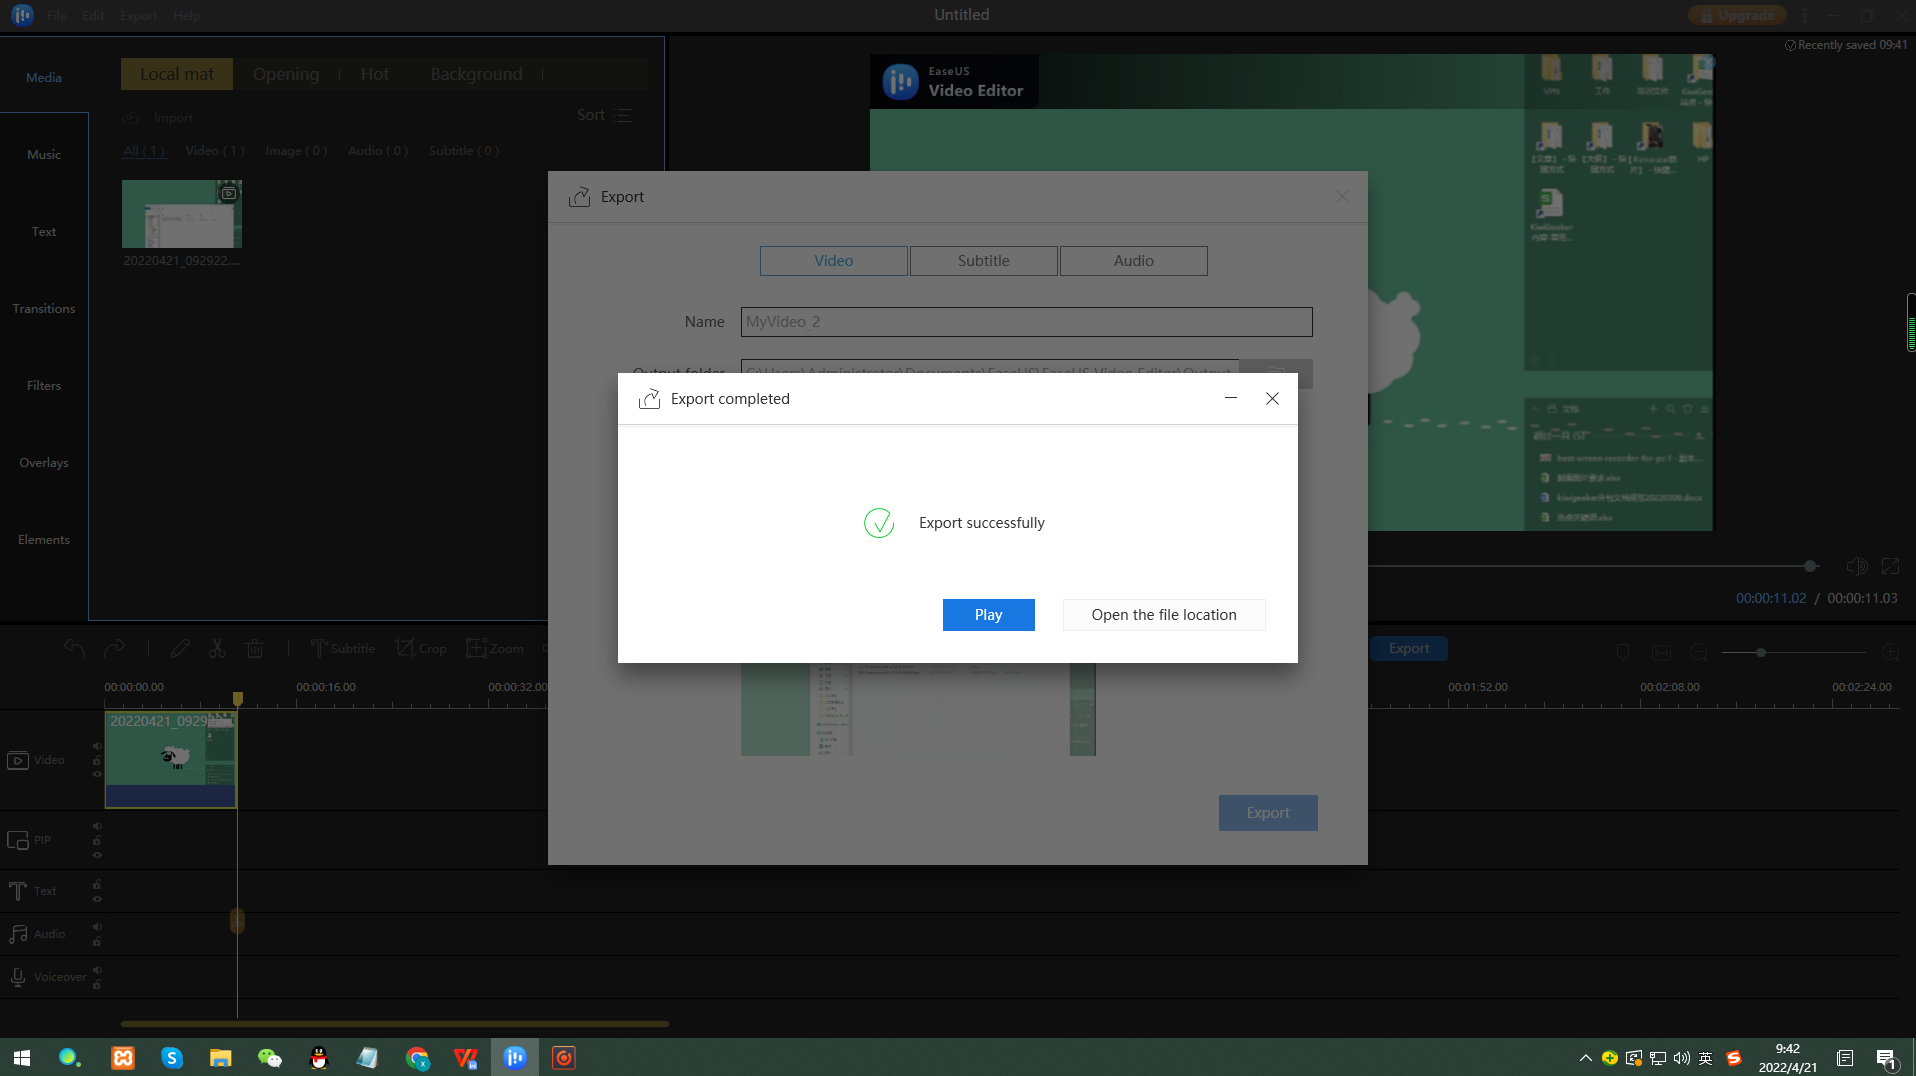1916x1076 pixels.
Task: Select the Hot materials tab
Action: coord(375,74)
